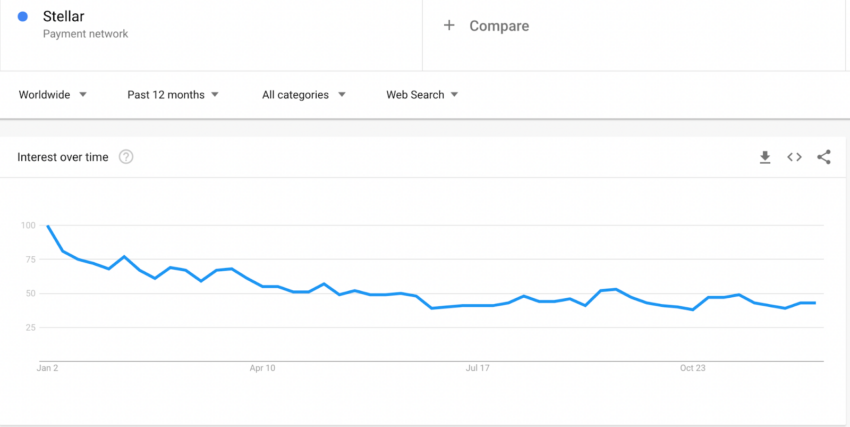Click the blue dot next to Stellar
This screenshot has height=427, width=850.
point(23,17)
